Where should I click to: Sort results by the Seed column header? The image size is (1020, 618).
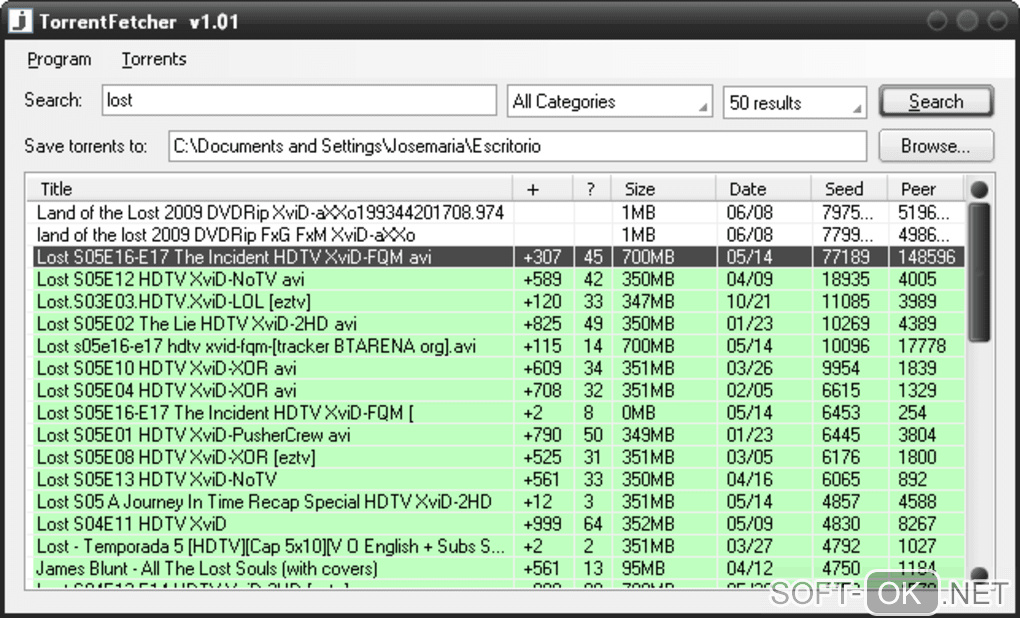click(x=849, y=189)
